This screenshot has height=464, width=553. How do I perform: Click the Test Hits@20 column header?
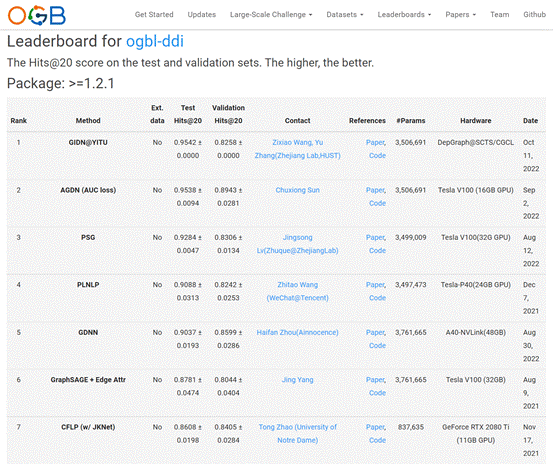pos(188,114)
